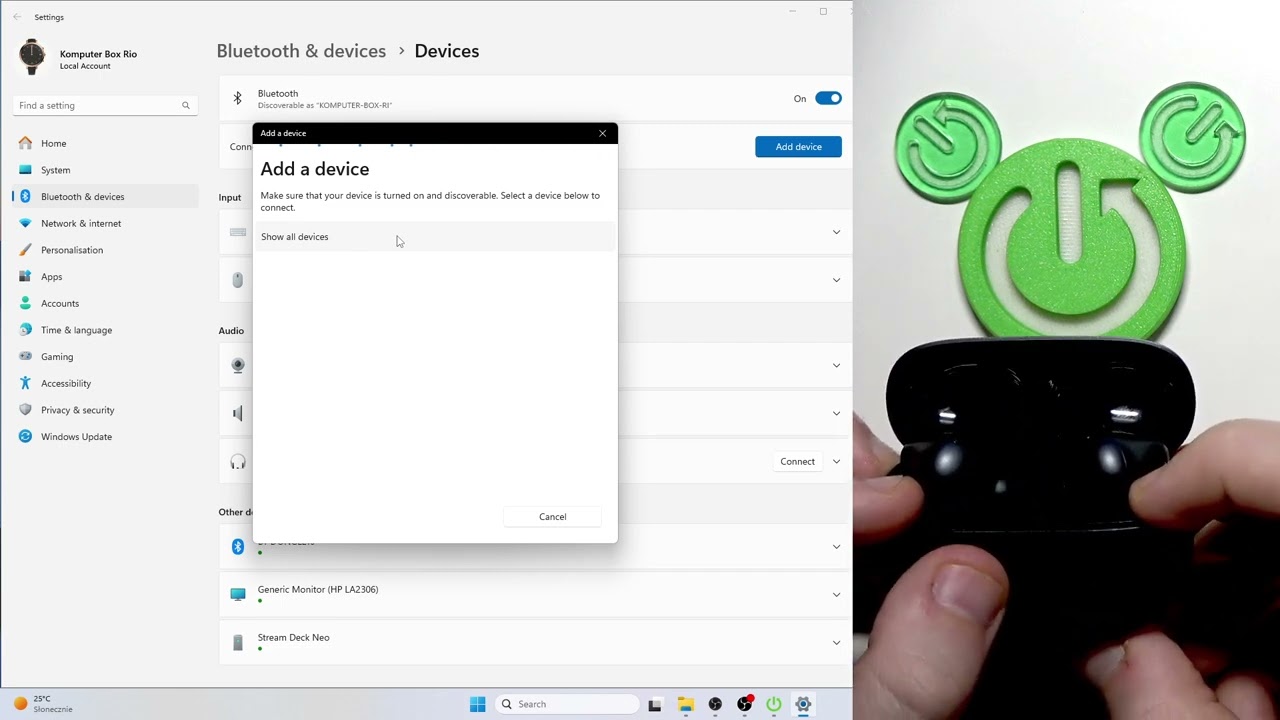1280x720 pixels.
Task: Open the weather widget showing 25°C
Action: pyautogui.click(x=42, y=704)
